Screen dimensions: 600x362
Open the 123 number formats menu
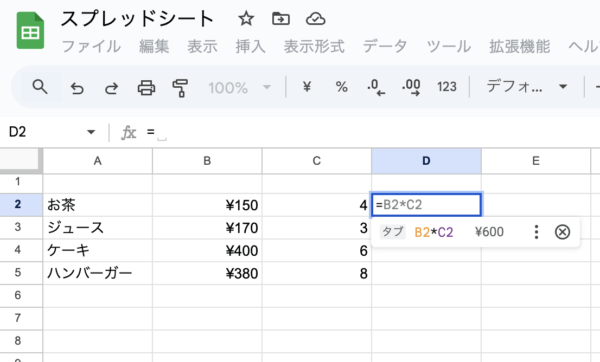447,87
